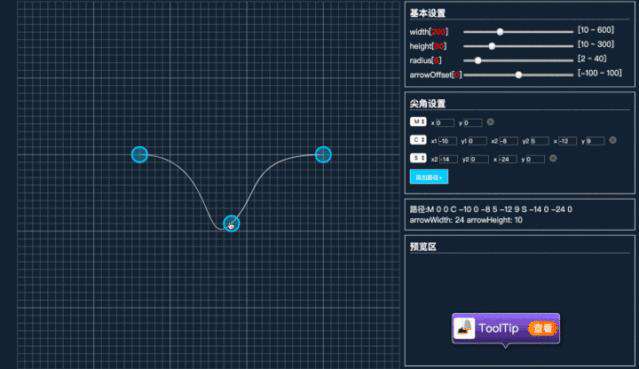Screen dimensions: 639x369
Task: Click the orange button in ToolTip preview
Action: pos(542,328)
